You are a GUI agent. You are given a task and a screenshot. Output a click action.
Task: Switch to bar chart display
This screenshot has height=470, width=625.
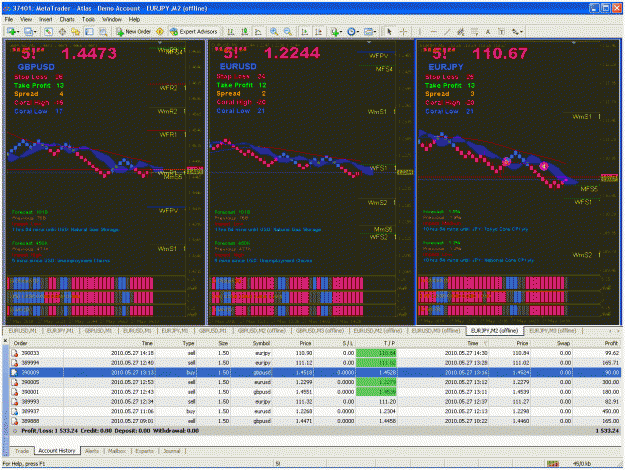(231, 31)
